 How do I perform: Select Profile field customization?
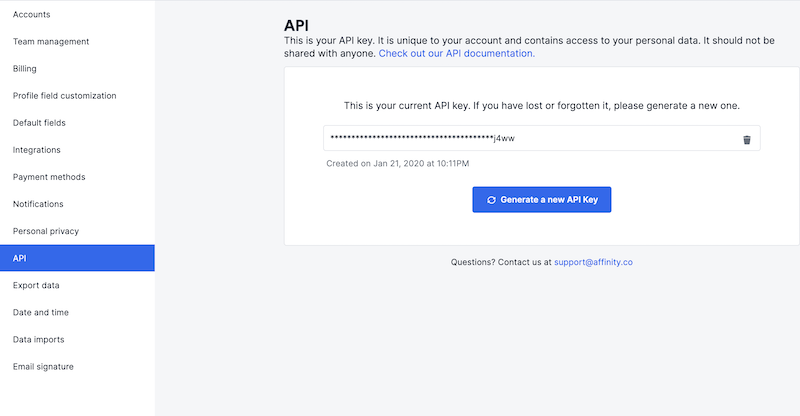point(65,96)
